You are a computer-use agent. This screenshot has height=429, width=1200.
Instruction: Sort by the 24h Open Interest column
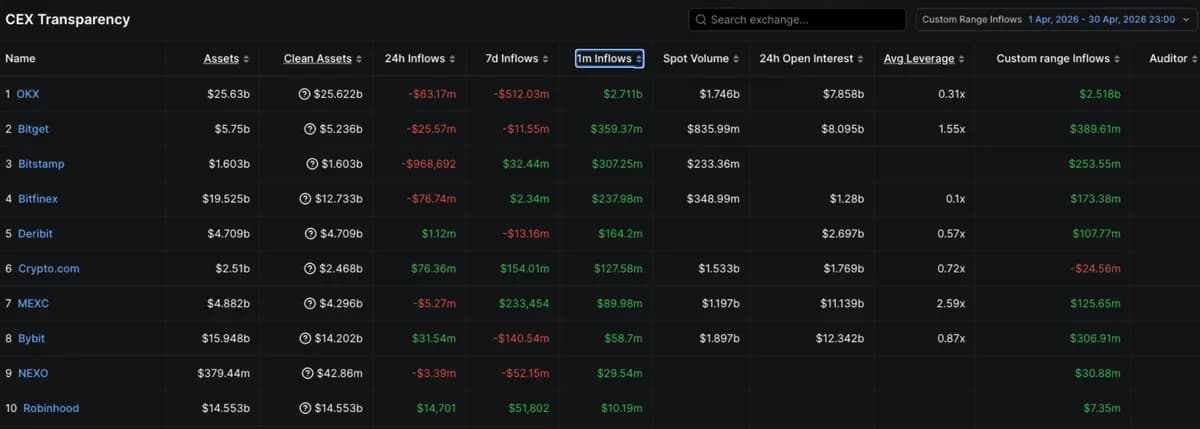811,59
